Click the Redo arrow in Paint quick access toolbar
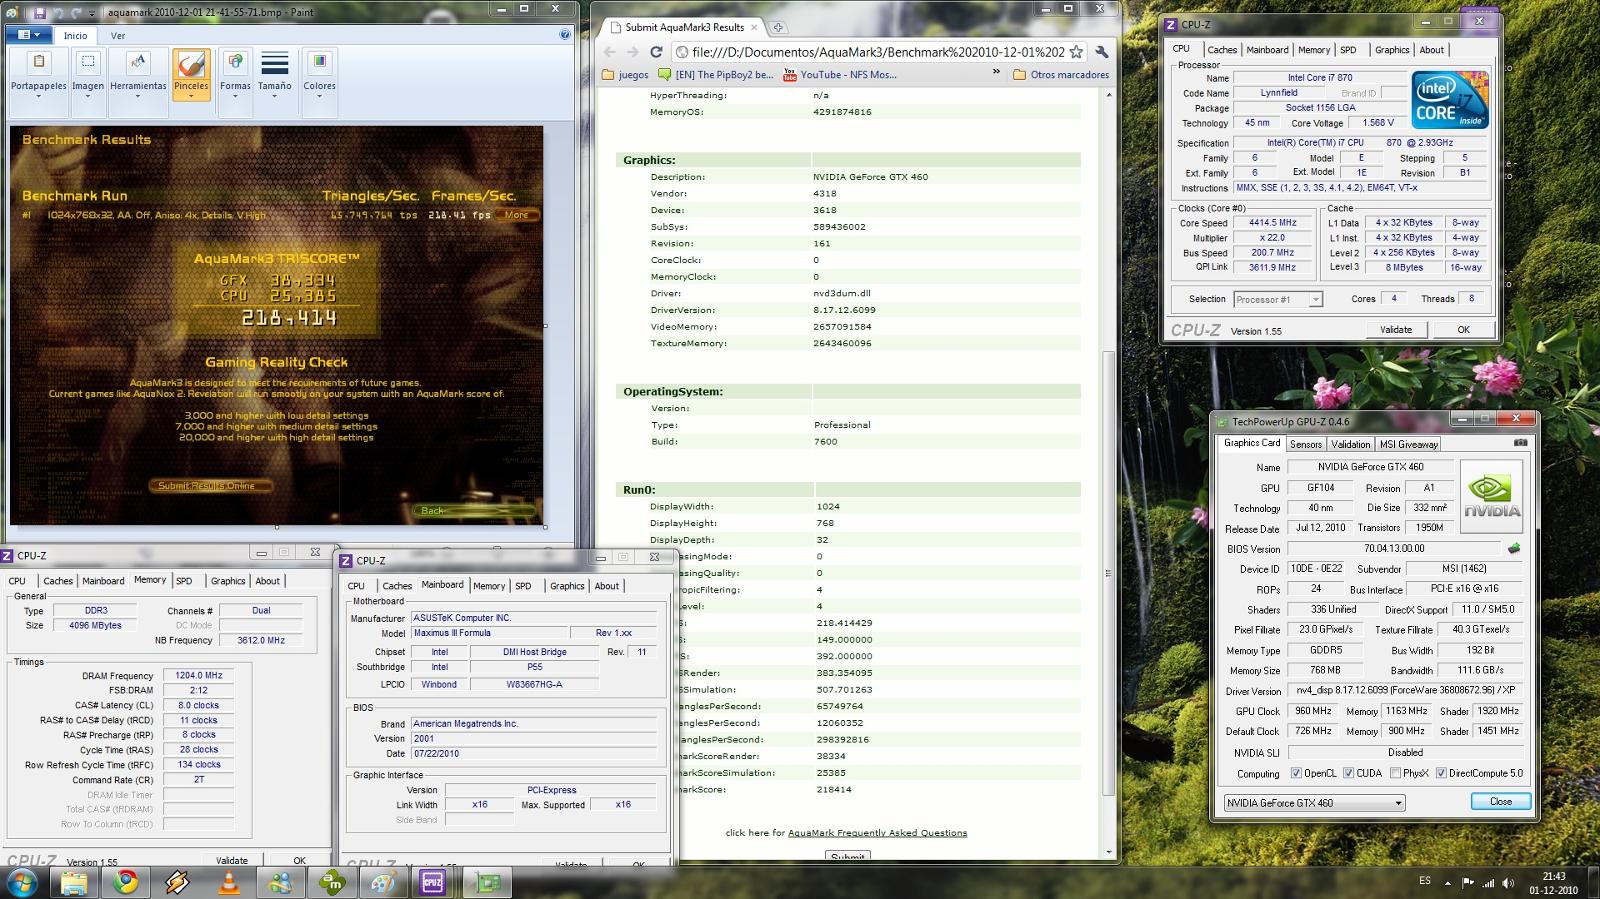Screen dimensions: 1600x899 coord(77,13)
